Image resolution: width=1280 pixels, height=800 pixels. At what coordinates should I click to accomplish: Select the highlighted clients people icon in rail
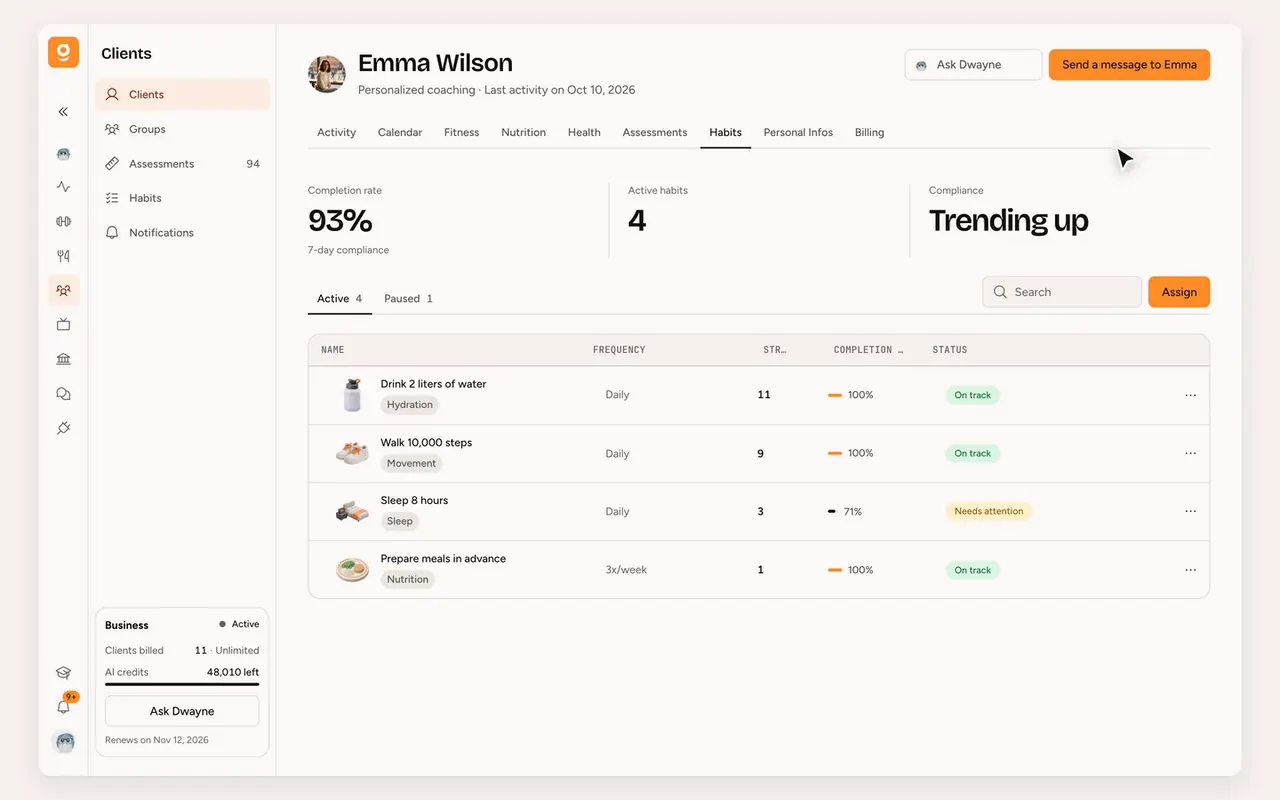point(63,290)
